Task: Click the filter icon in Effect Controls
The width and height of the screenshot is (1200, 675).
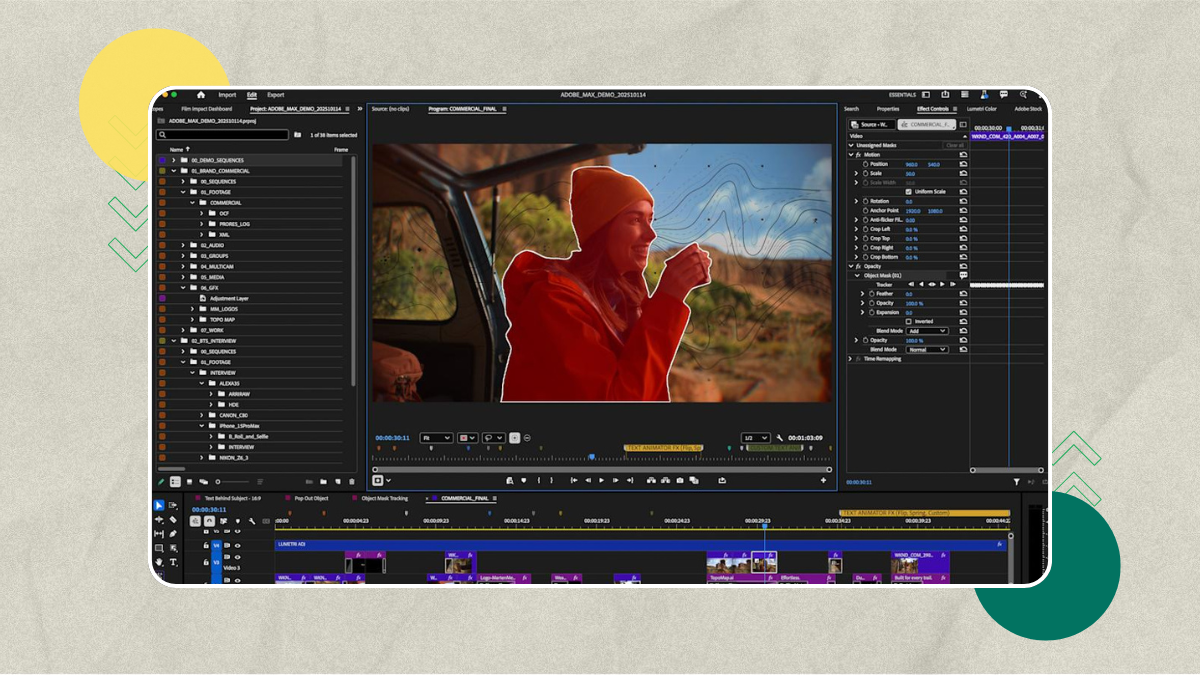Action: coord(1017,482)
